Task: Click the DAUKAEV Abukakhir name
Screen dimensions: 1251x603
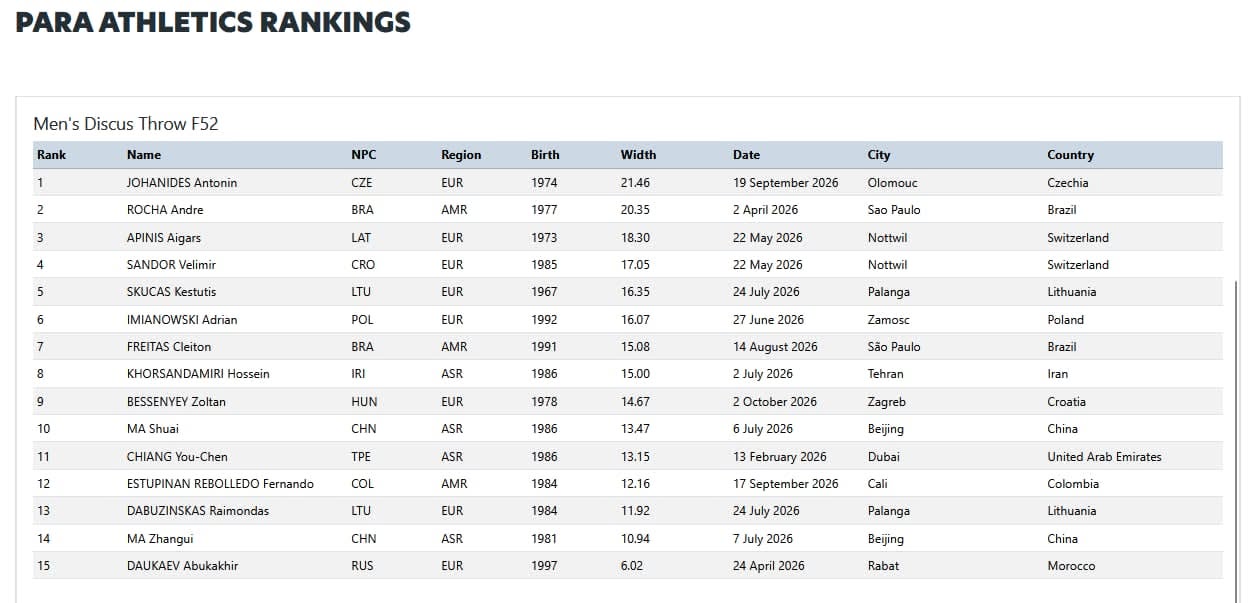Action: [x=182, y=566]
